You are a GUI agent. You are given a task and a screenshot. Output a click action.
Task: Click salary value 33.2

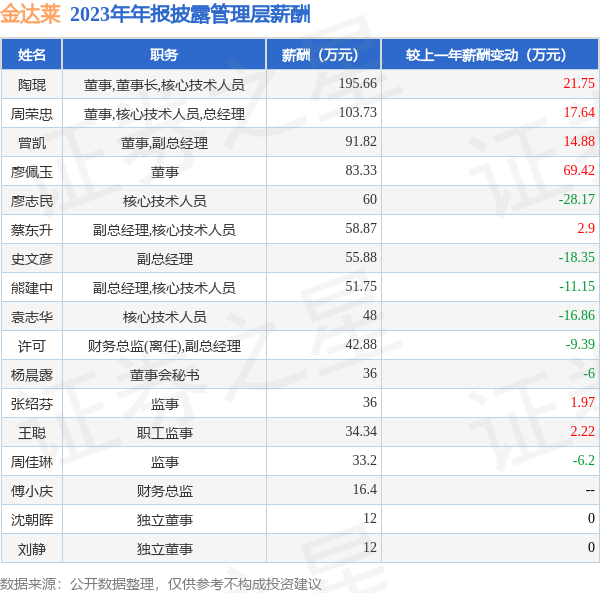(364, 460)
